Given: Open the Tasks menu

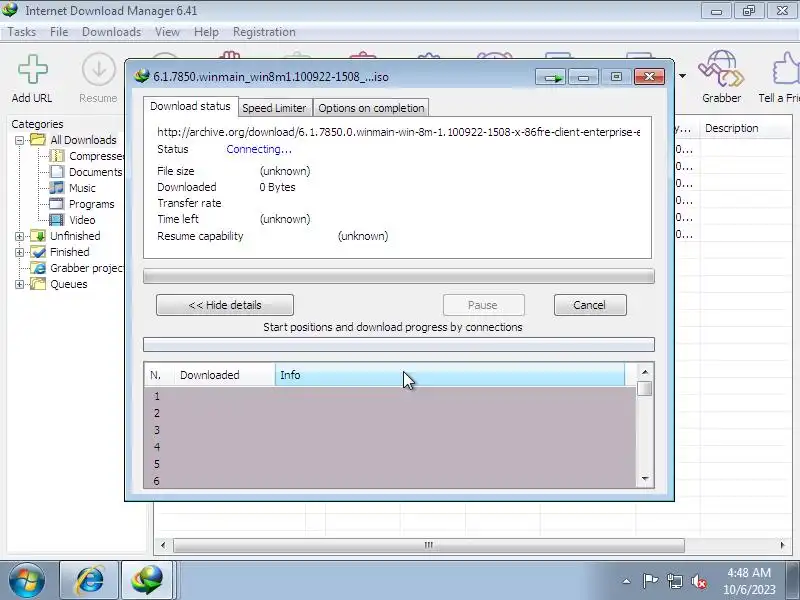Looking at the screenshot, I should click(21, 32).
